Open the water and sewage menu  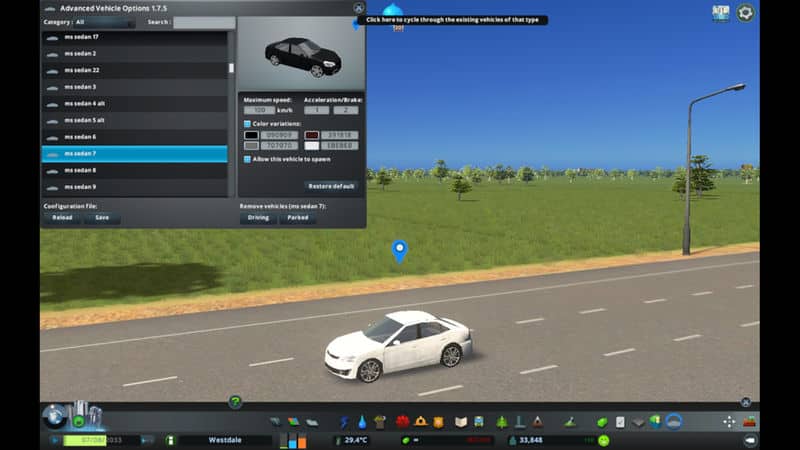[x=362, y=422]
